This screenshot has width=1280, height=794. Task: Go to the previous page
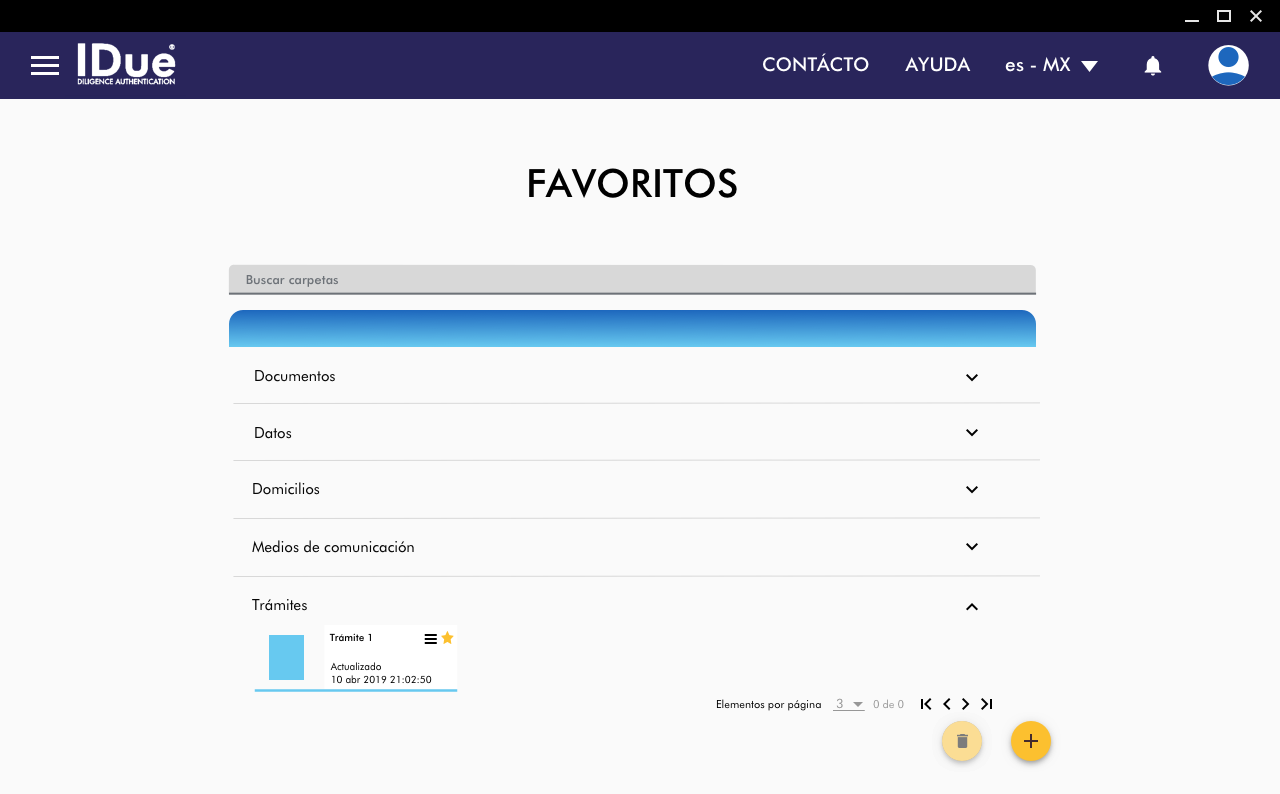[x=947, y=704]
